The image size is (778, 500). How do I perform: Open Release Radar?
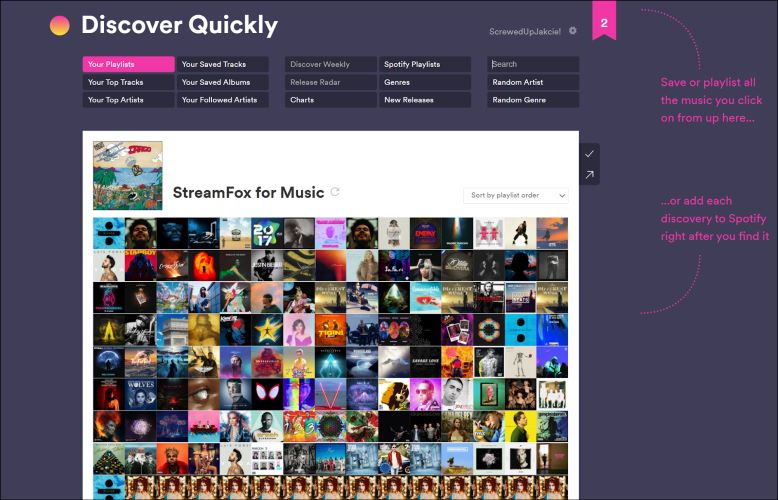(x=331, y=82)
